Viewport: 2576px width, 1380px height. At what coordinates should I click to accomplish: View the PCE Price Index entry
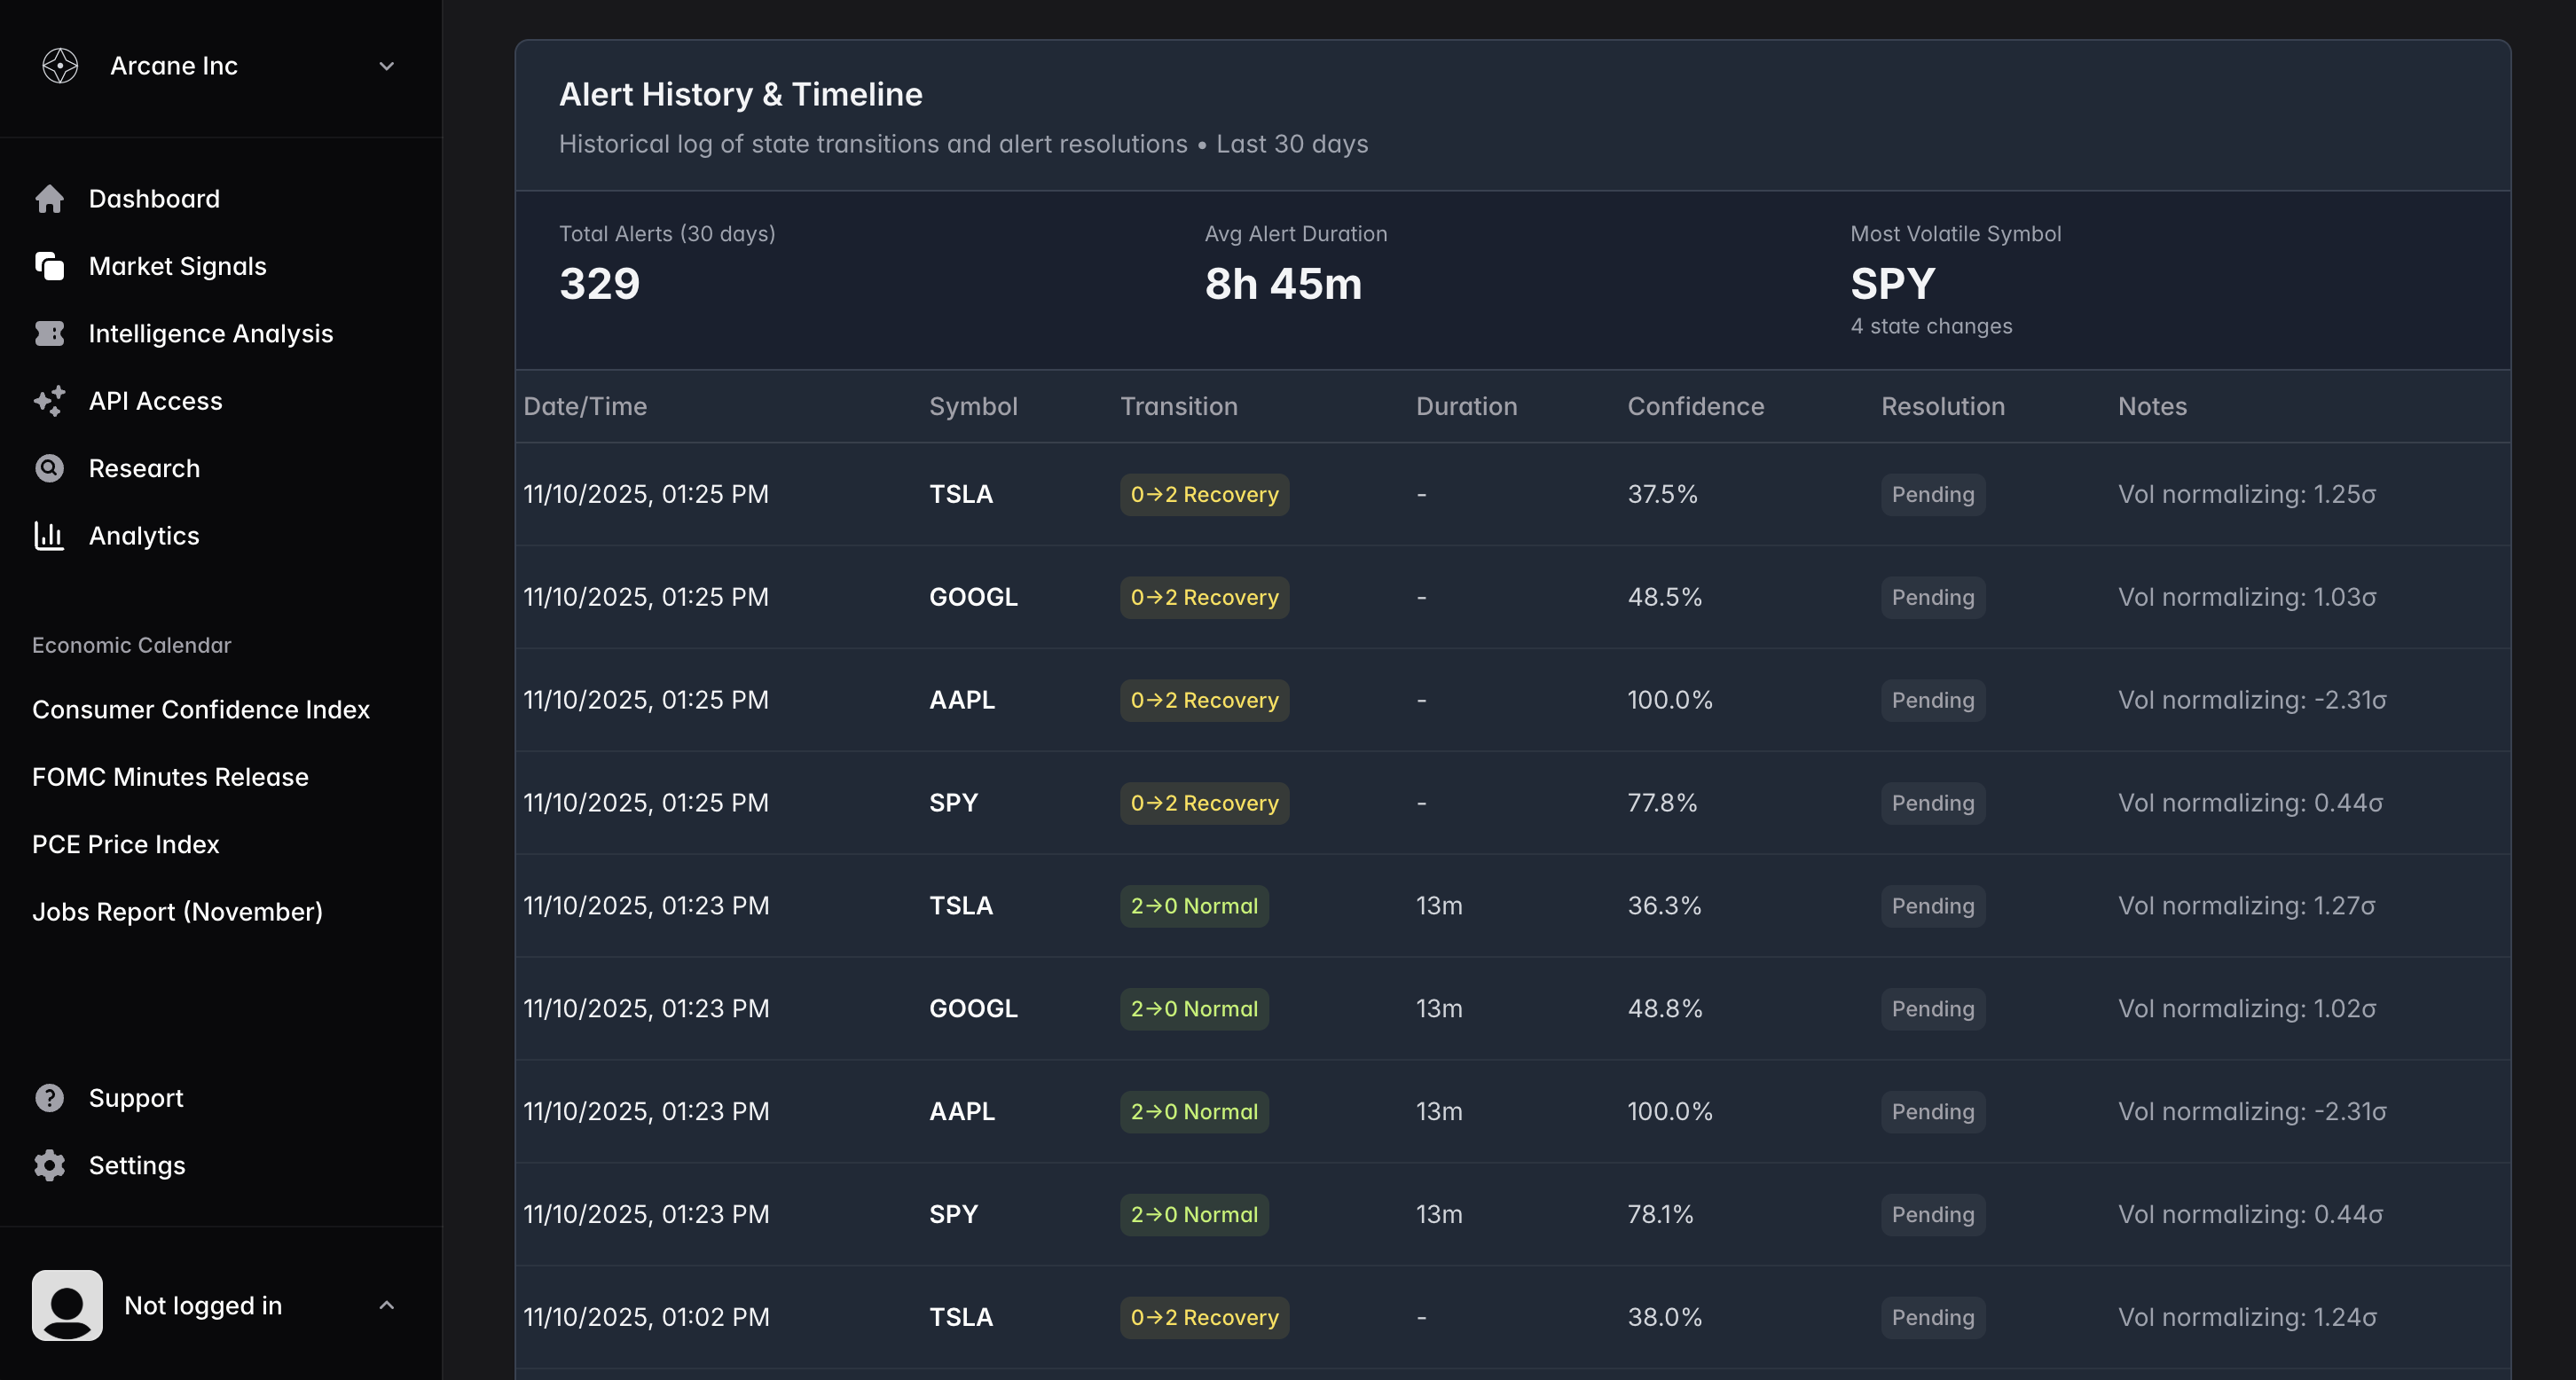click(124, 844)
